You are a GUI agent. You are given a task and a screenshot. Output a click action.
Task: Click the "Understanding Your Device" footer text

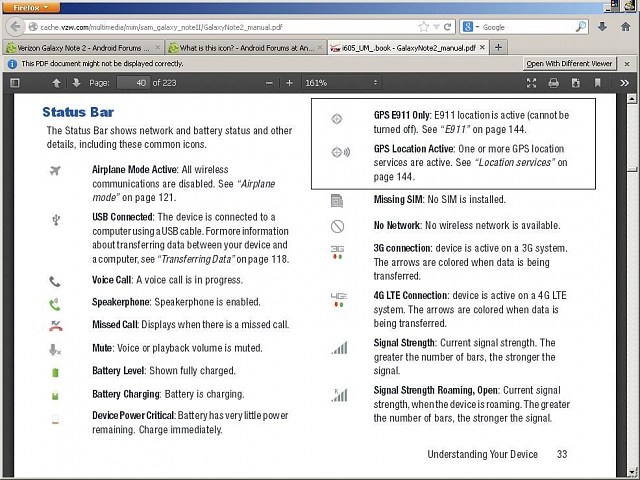[x=482, y=454]
